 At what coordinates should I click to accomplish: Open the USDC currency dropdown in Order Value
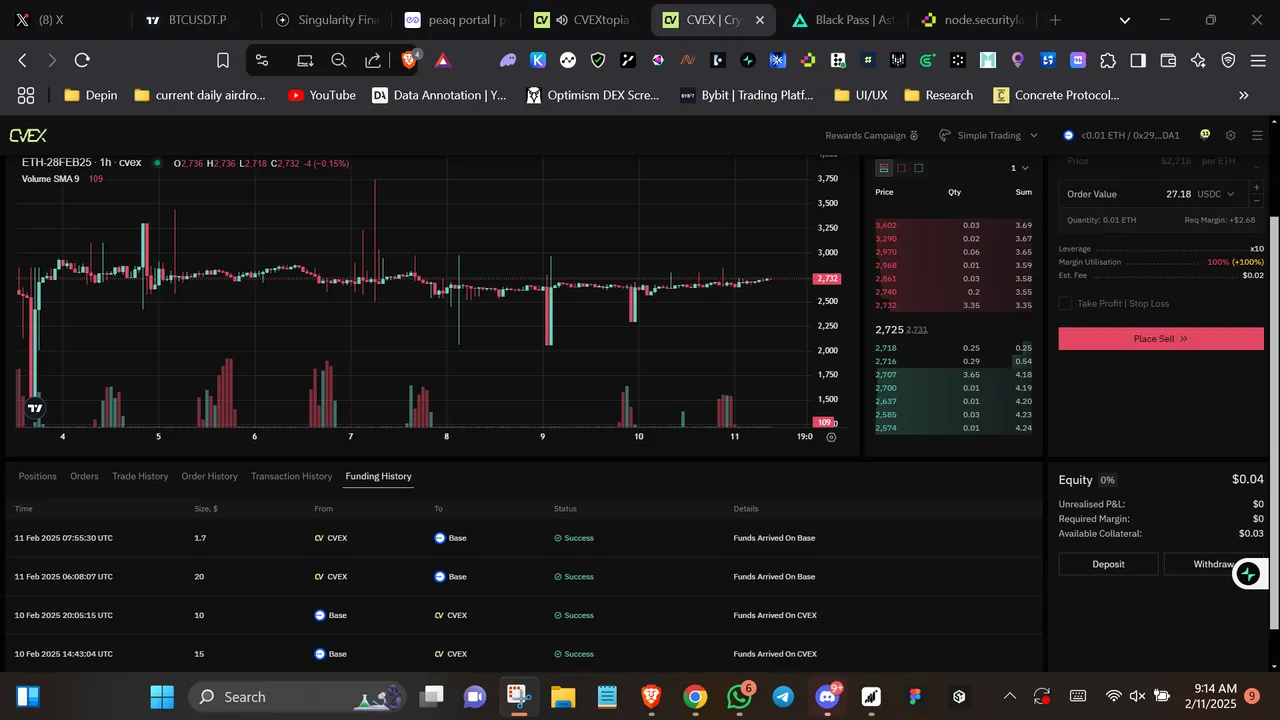(1216, 194)
